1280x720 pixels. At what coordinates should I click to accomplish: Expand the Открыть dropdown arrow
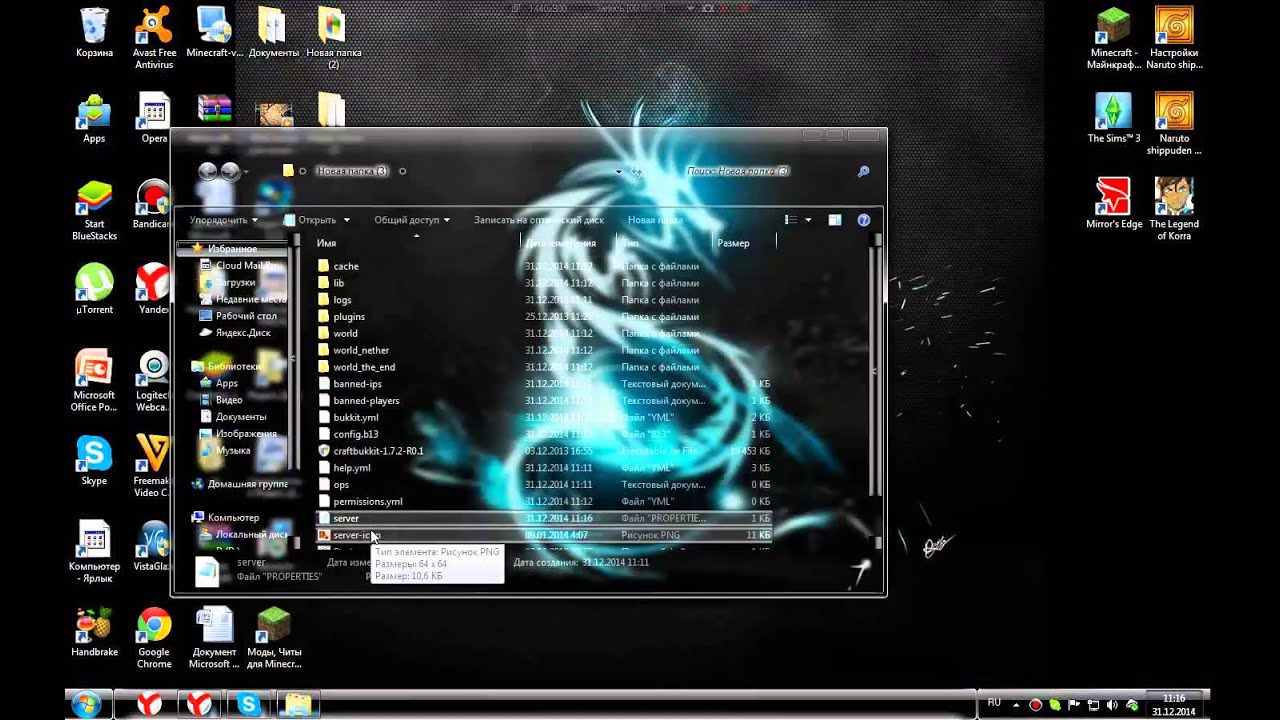[347, 220]
